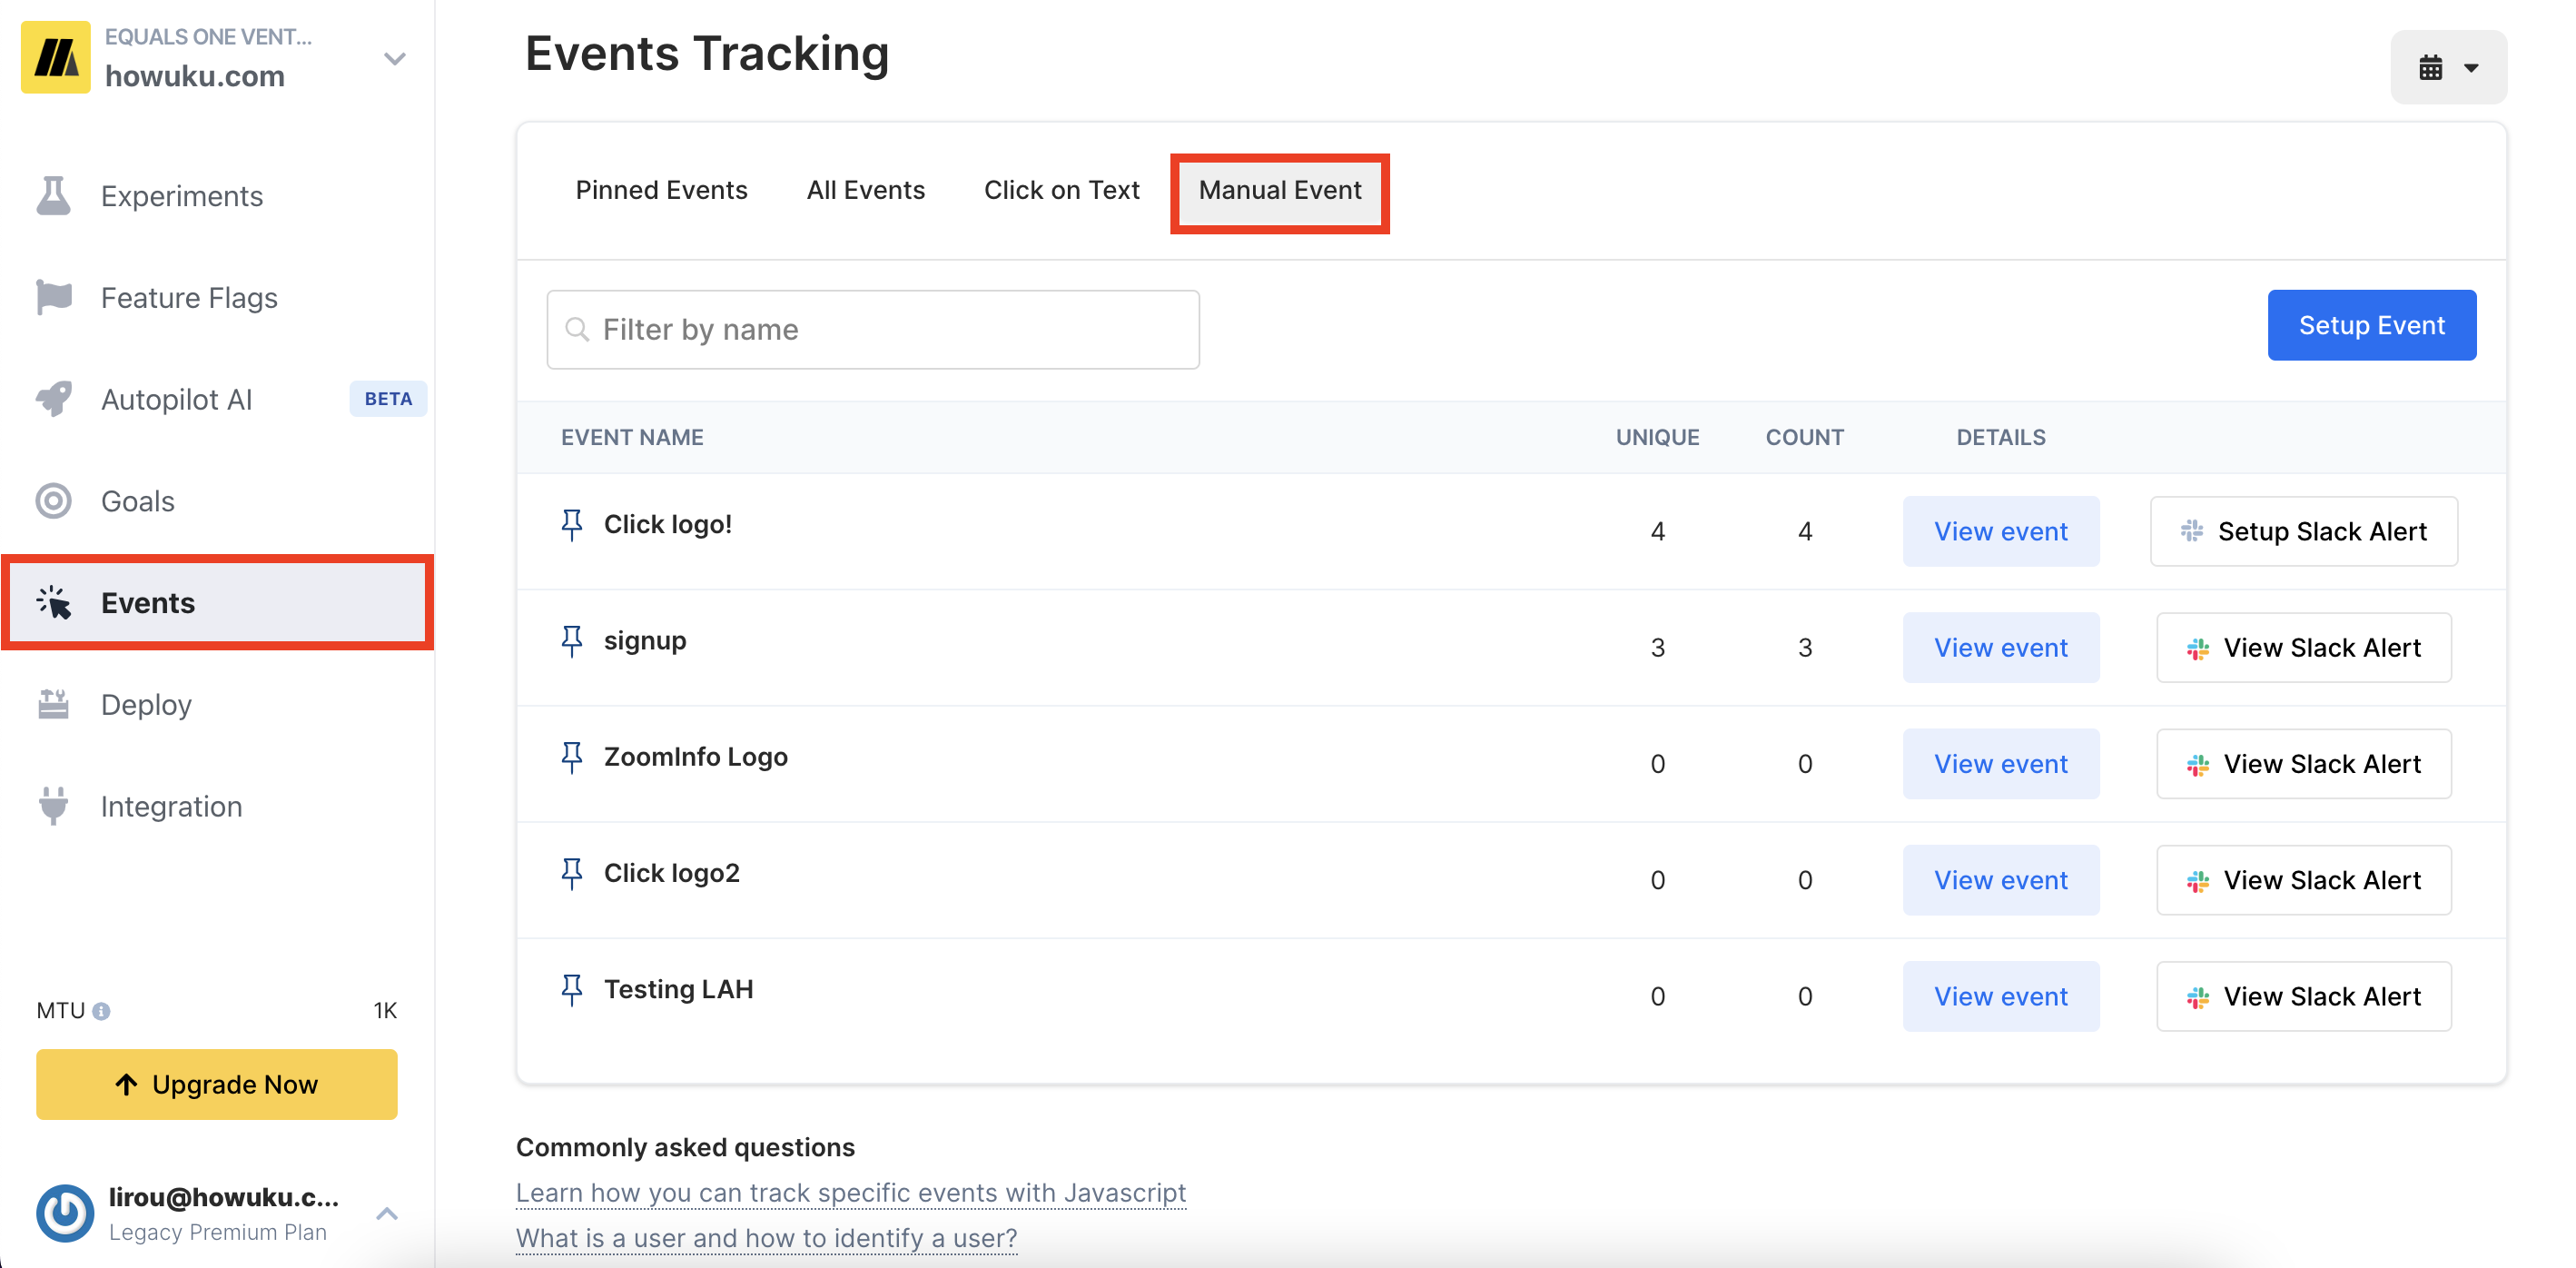The image size is (2576, 1268).
Task: Open link about tracking events with Javascript
Action: coord(850,1193)
